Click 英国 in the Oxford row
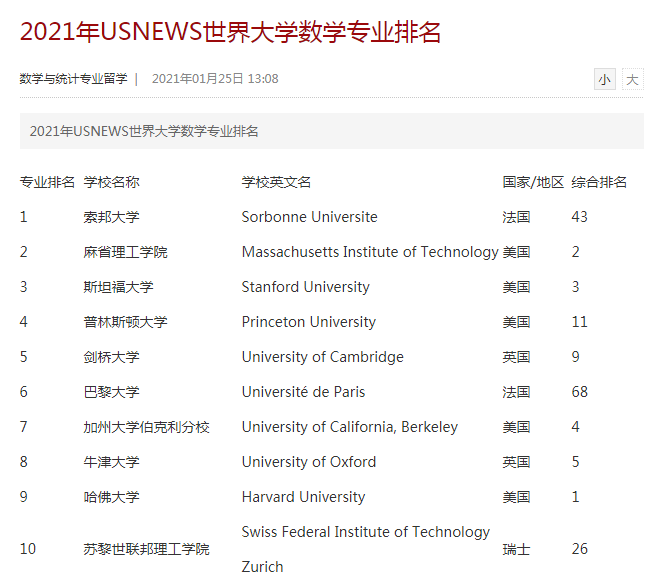This screenshot has height=582, width=657. [x=516, y=462]
